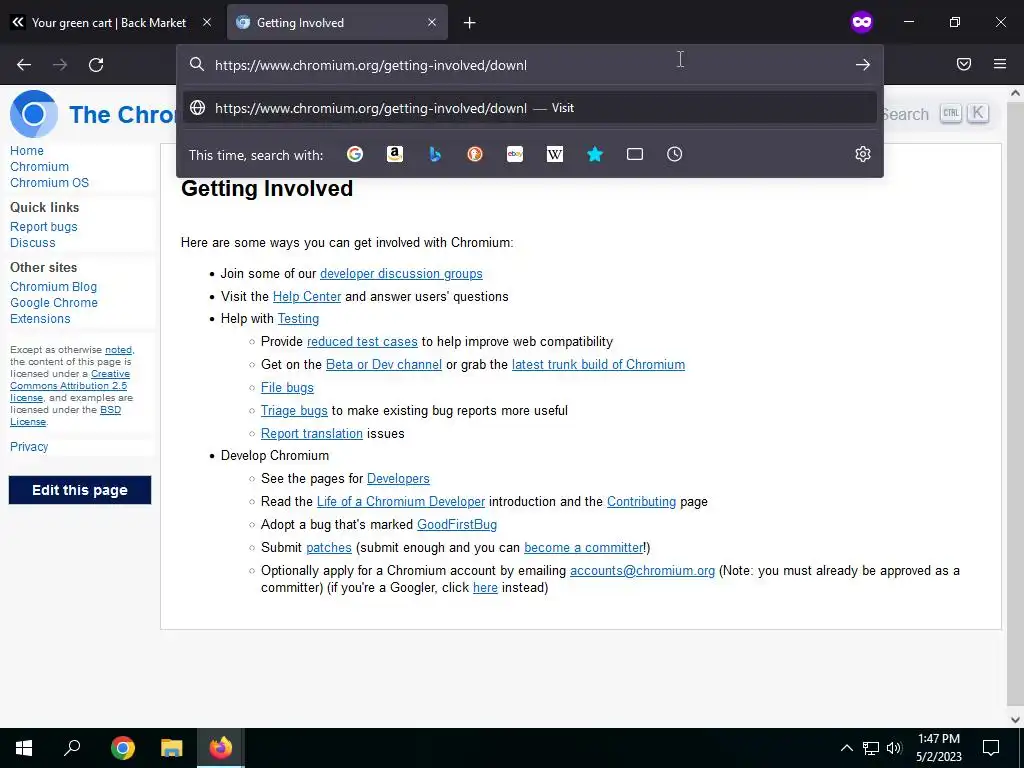Click the Chromium logo on the page

[x=33, y=114]
